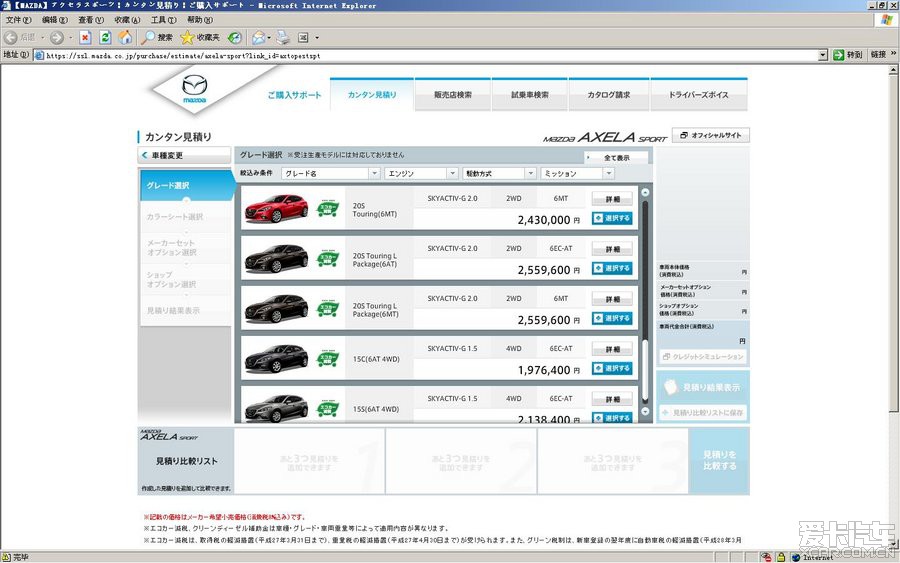Click 詳細 for 20S Touring L Package(6AT)
The height and width of the screenshot is (563, 900).
tap(612, 249)
